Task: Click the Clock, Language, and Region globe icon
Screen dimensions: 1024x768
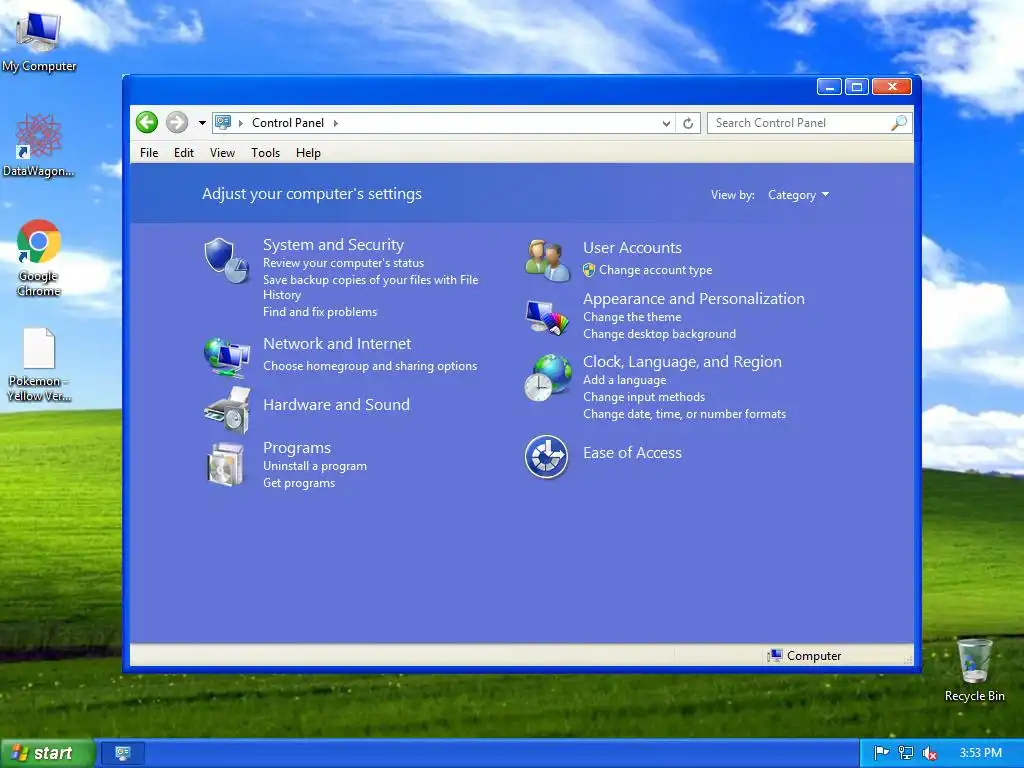Action: pos(547,377)
